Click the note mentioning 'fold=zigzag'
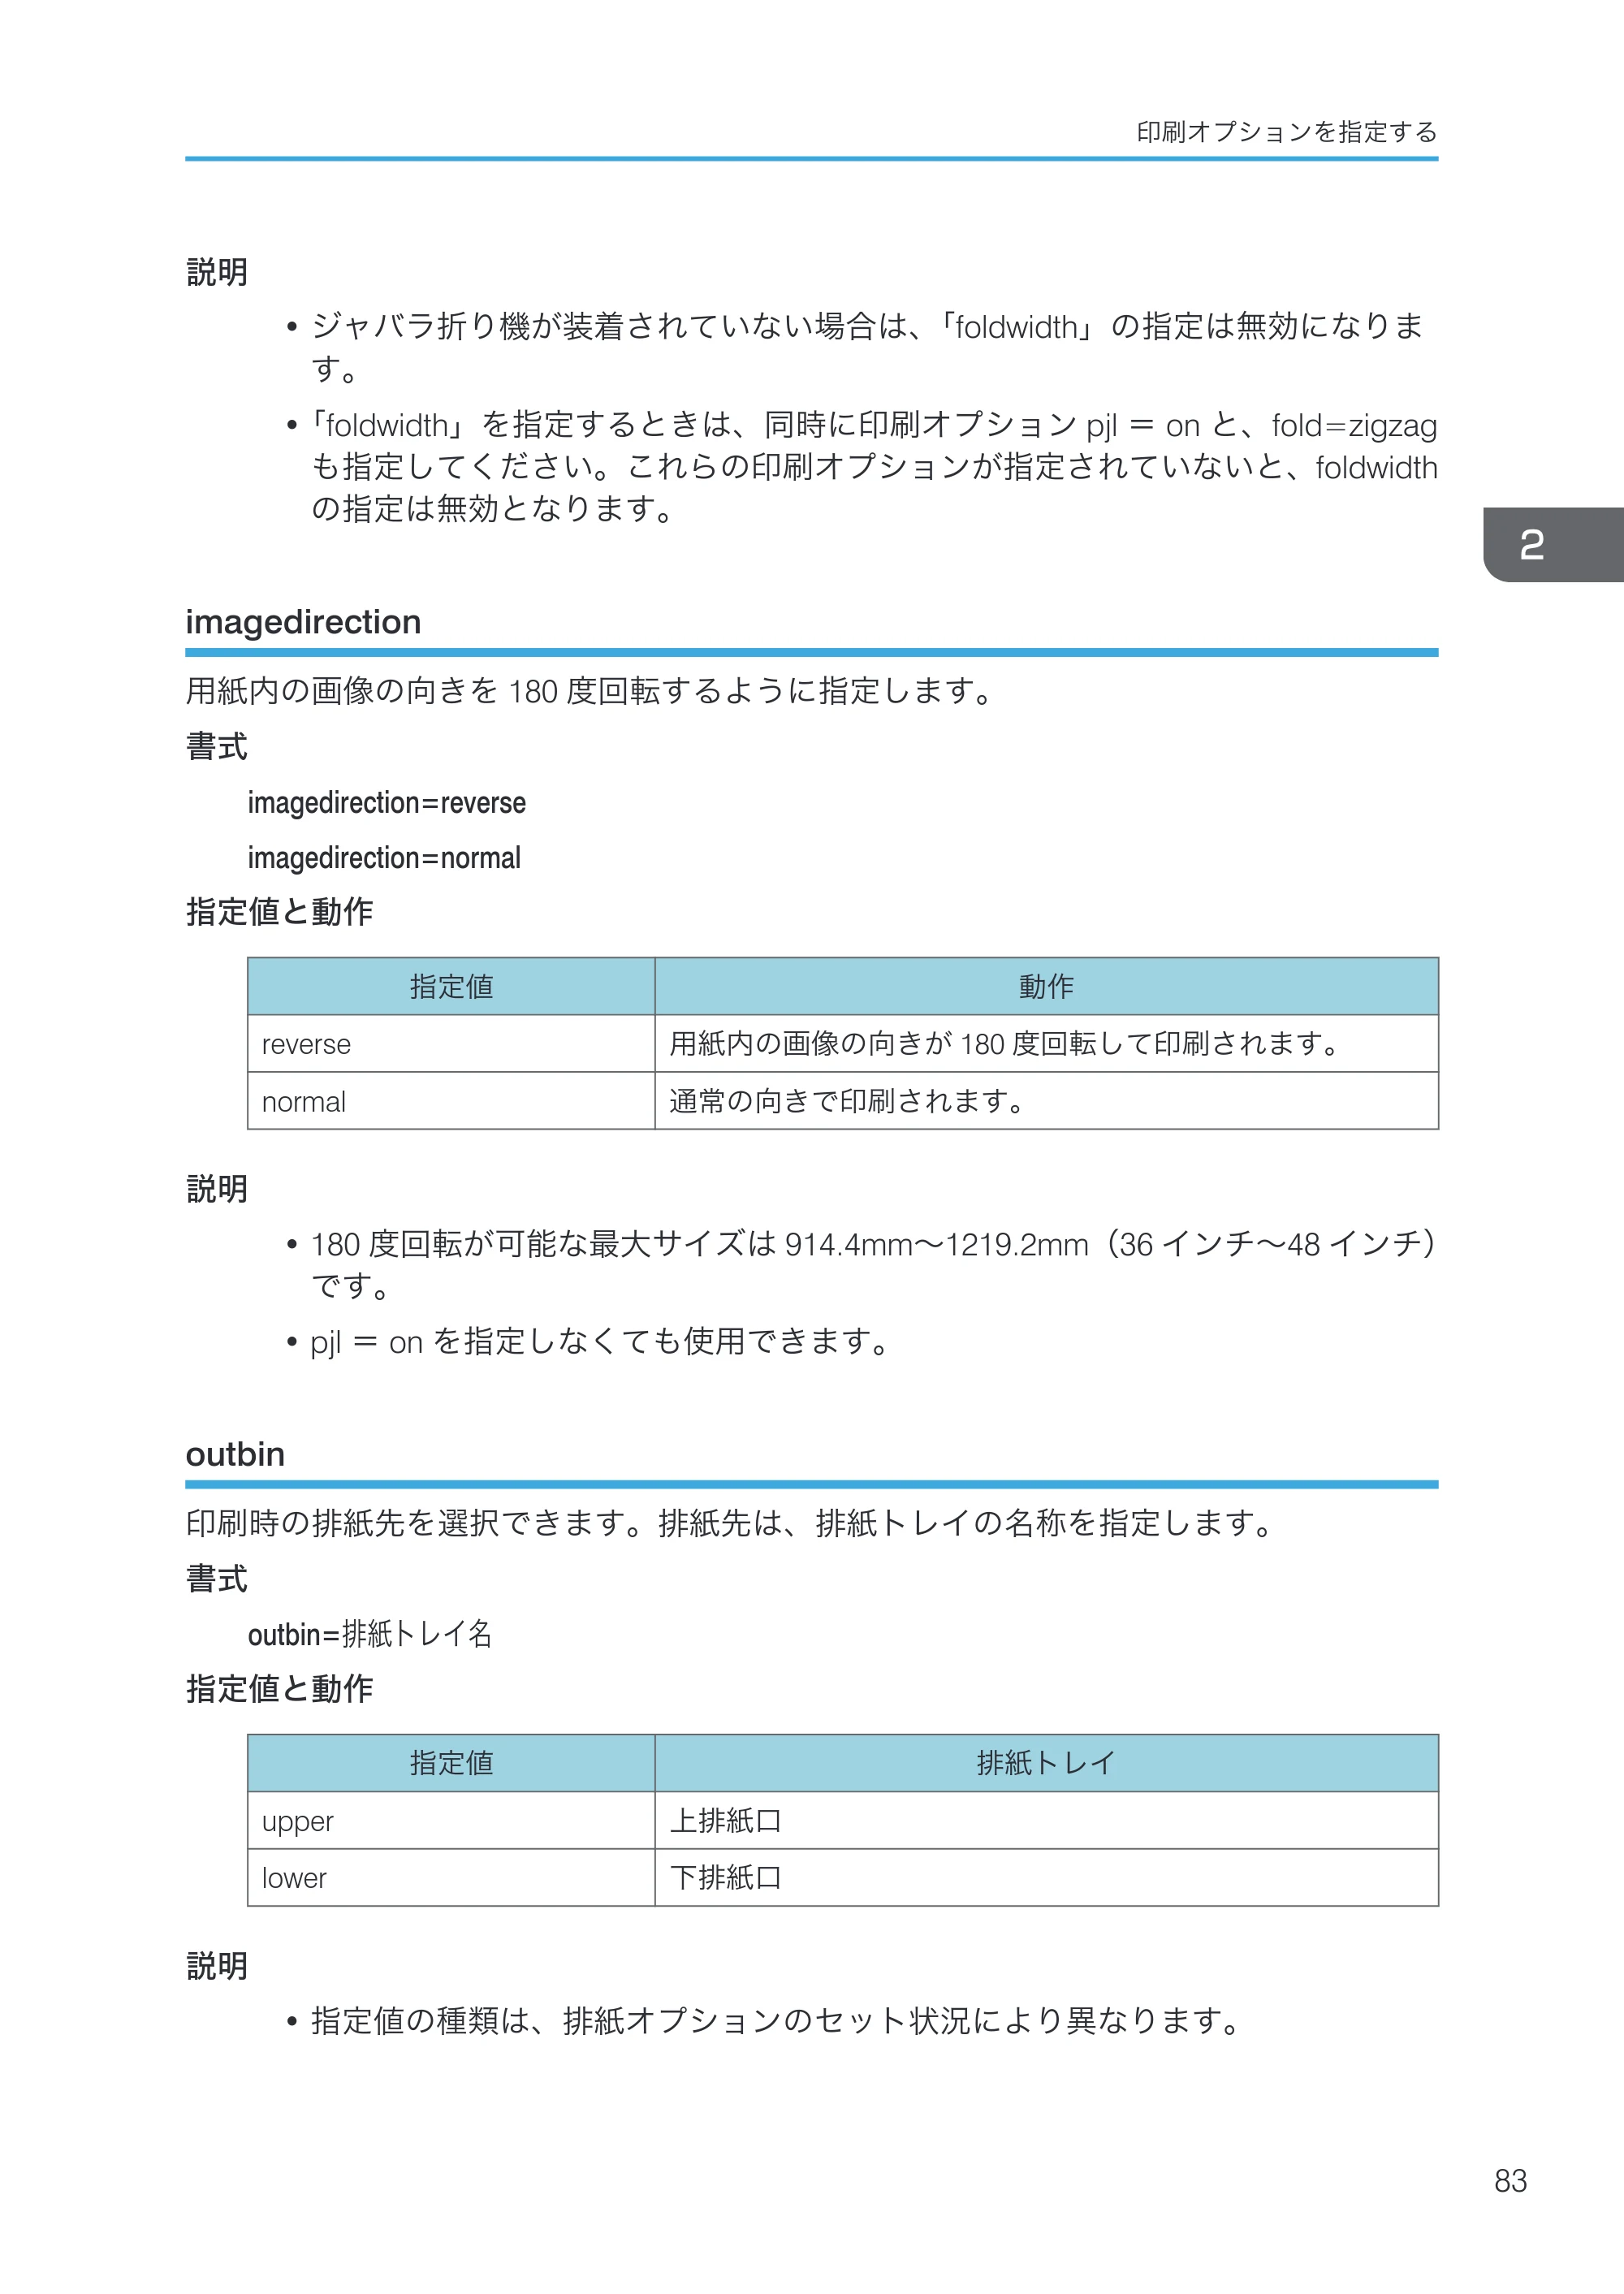The width and height of the screenshot is (1624, 2294). [x=873, y=466]
